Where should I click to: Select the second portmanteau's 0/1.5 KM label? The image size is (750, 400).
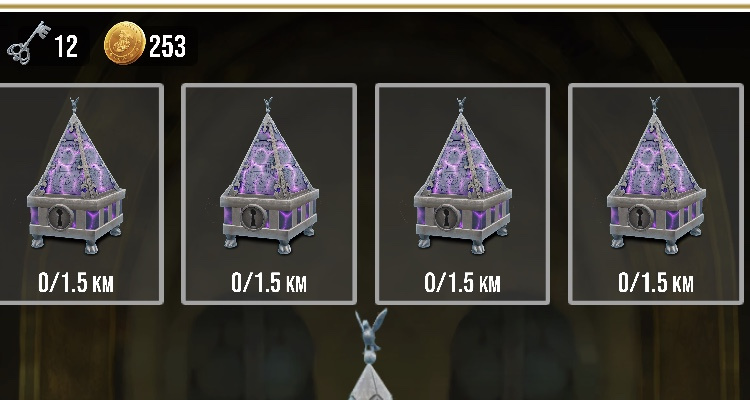pos(269,283)
